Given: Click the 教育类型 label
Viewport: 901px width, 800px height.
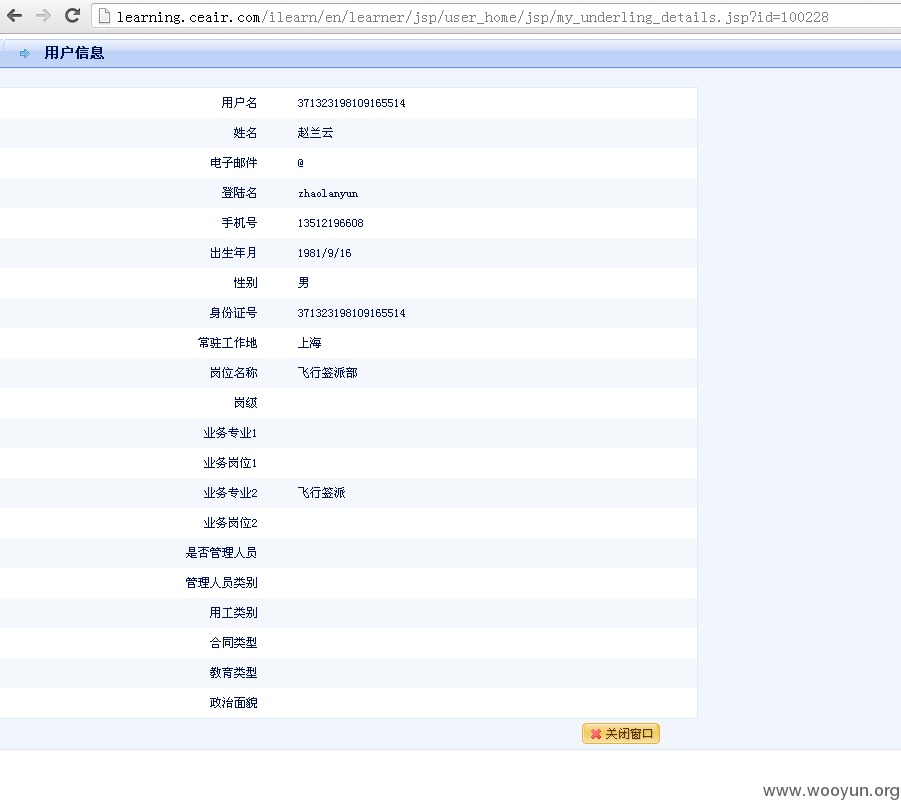Looking at the screenshot, I should point(233,672).
